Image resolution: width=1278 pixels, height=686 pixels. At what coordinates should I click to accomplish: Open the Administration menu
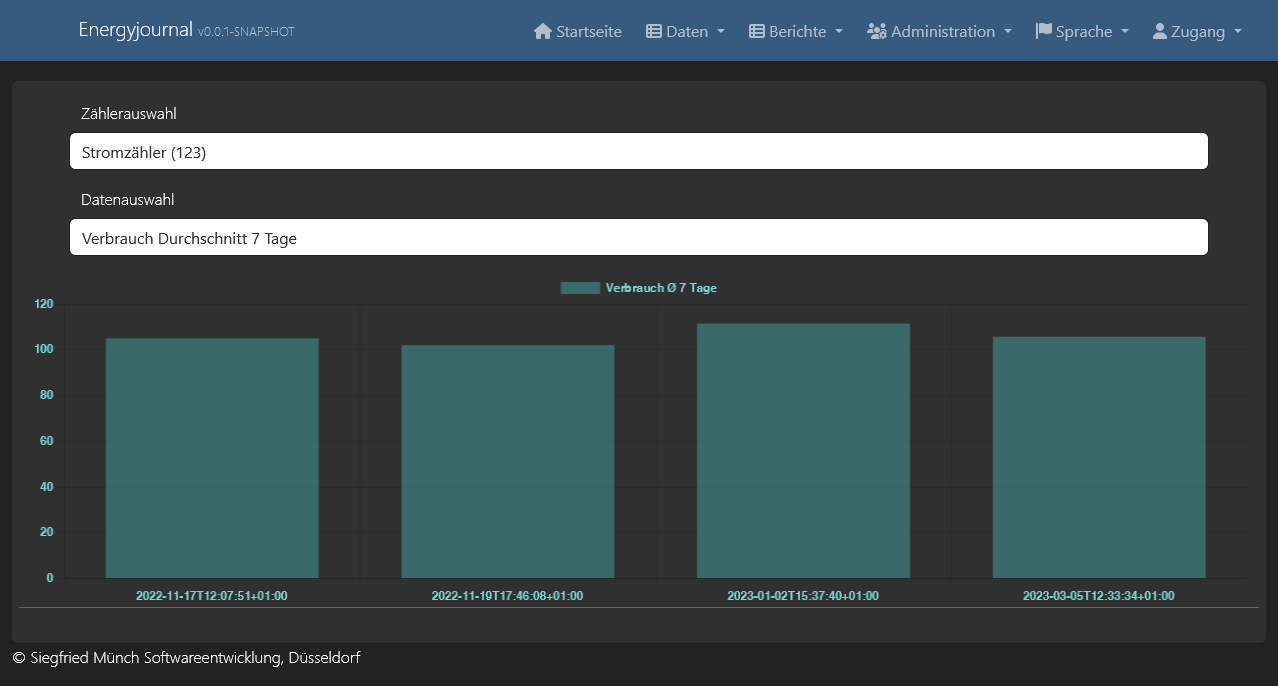click(942, 32)
